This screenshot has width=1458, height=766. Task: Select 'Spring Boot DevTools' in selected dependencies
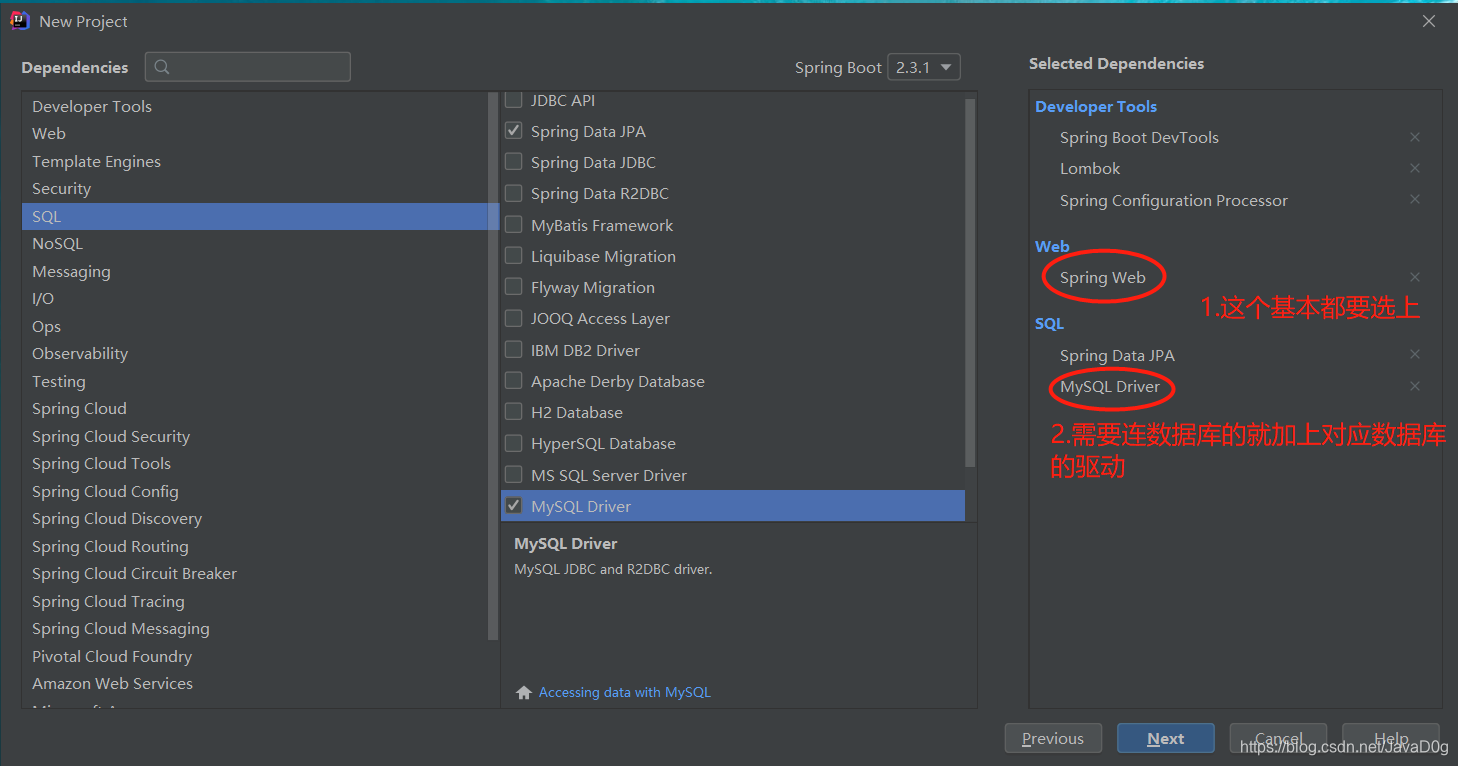point(1139,137)
